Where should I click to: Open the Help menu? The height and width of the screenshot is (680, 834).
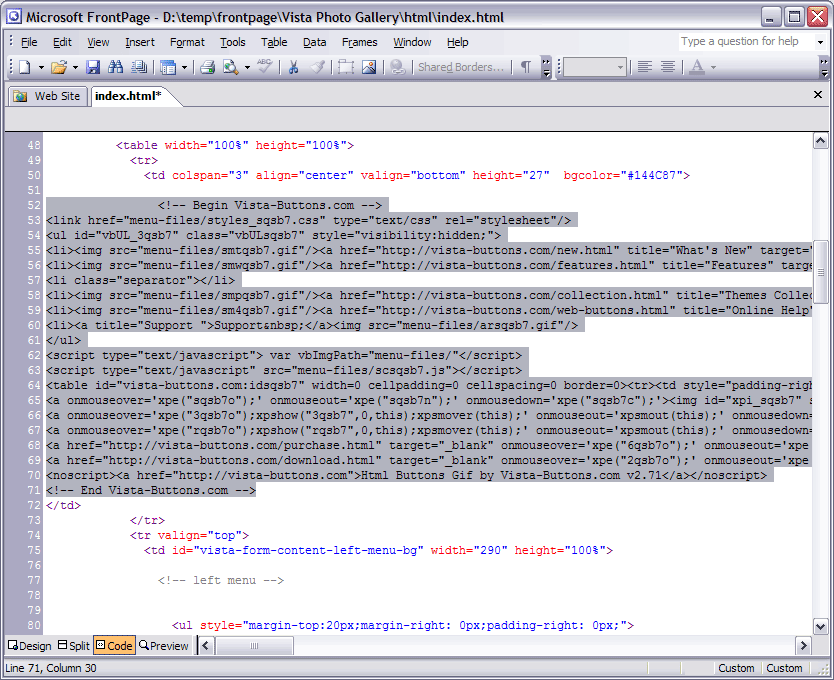457,42
